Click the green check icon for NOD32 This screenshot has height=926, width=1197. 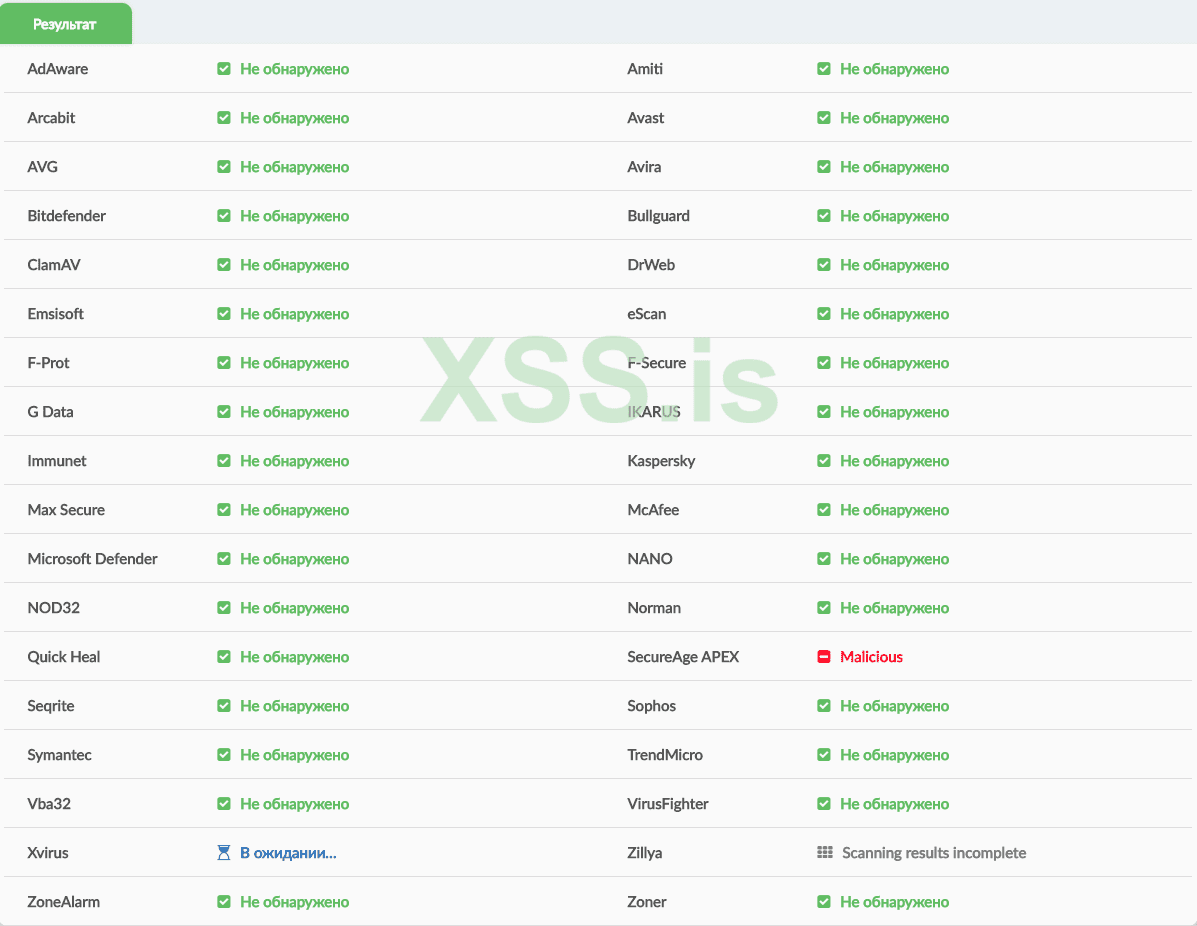point(224,608)
